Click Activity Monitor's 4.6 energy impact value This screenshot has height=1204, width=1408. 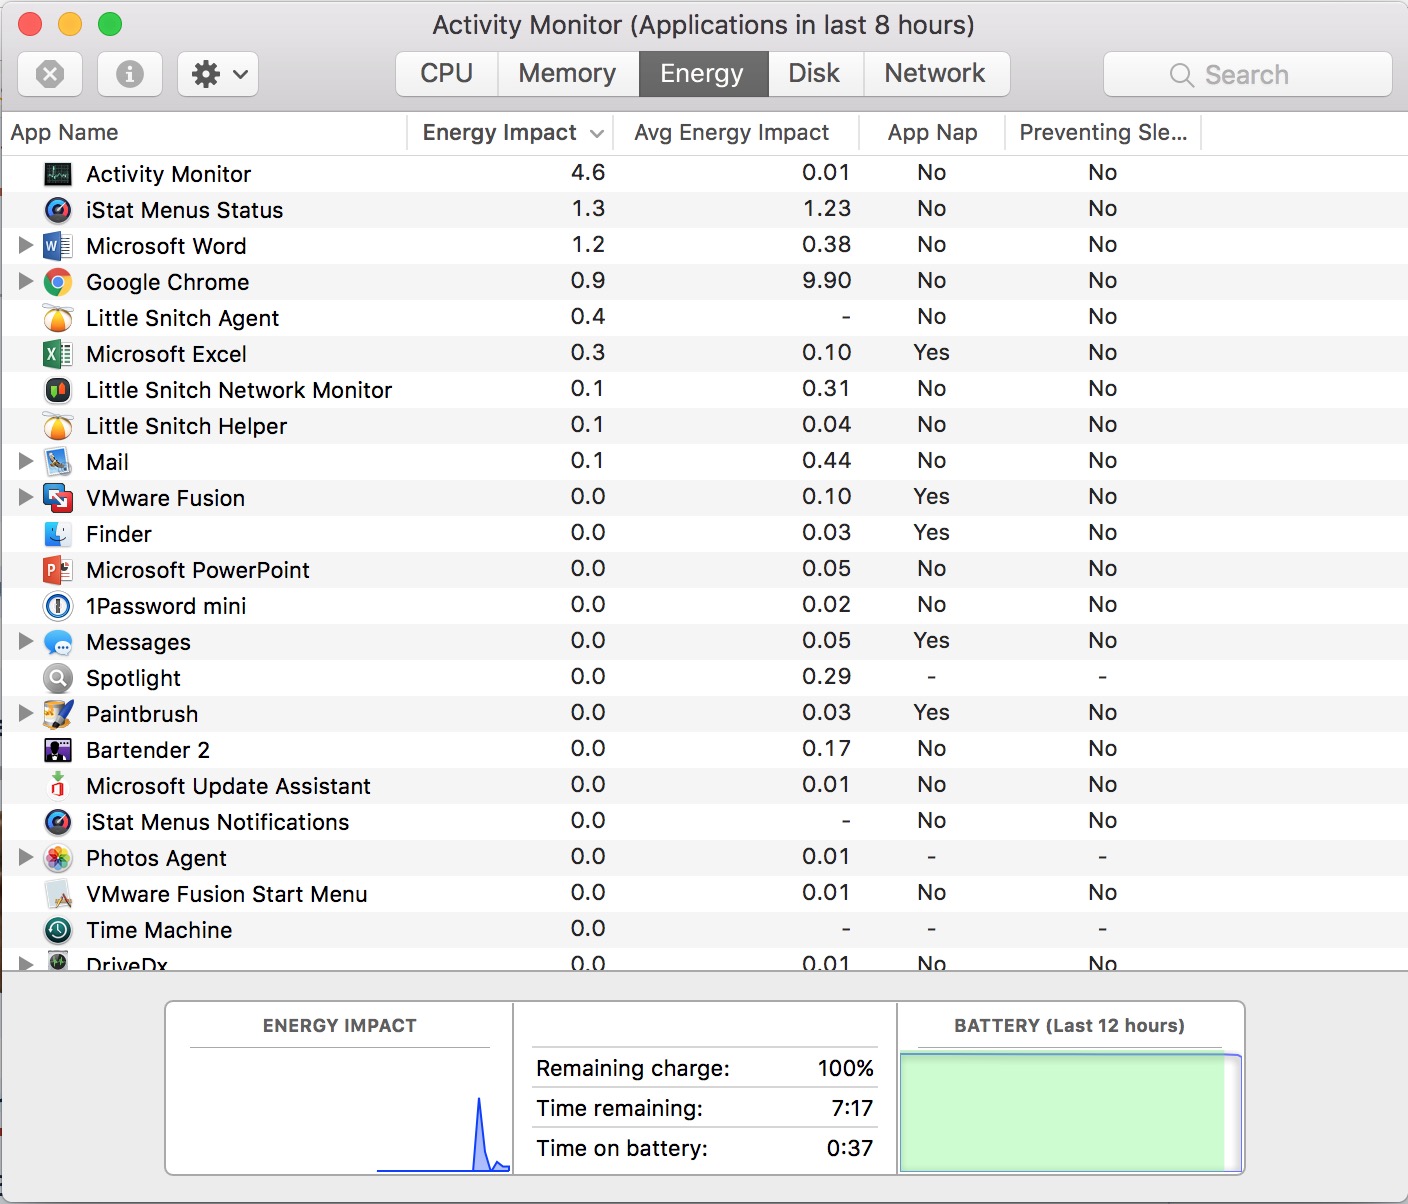588,173
